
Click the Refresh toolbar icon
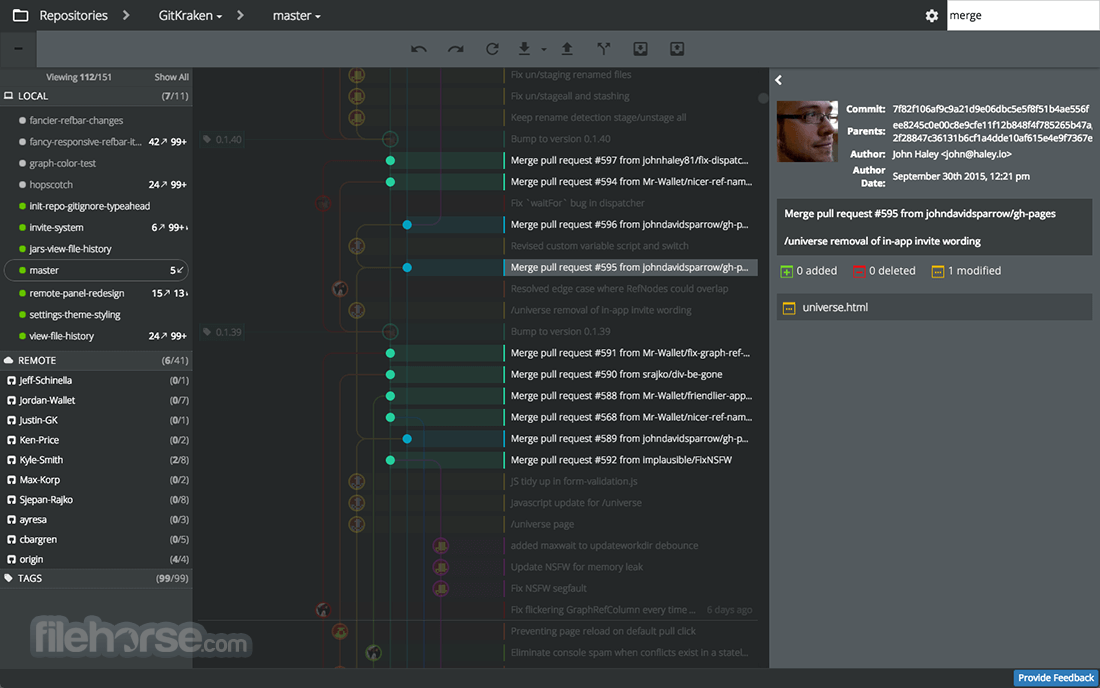[x=492, y=49]
